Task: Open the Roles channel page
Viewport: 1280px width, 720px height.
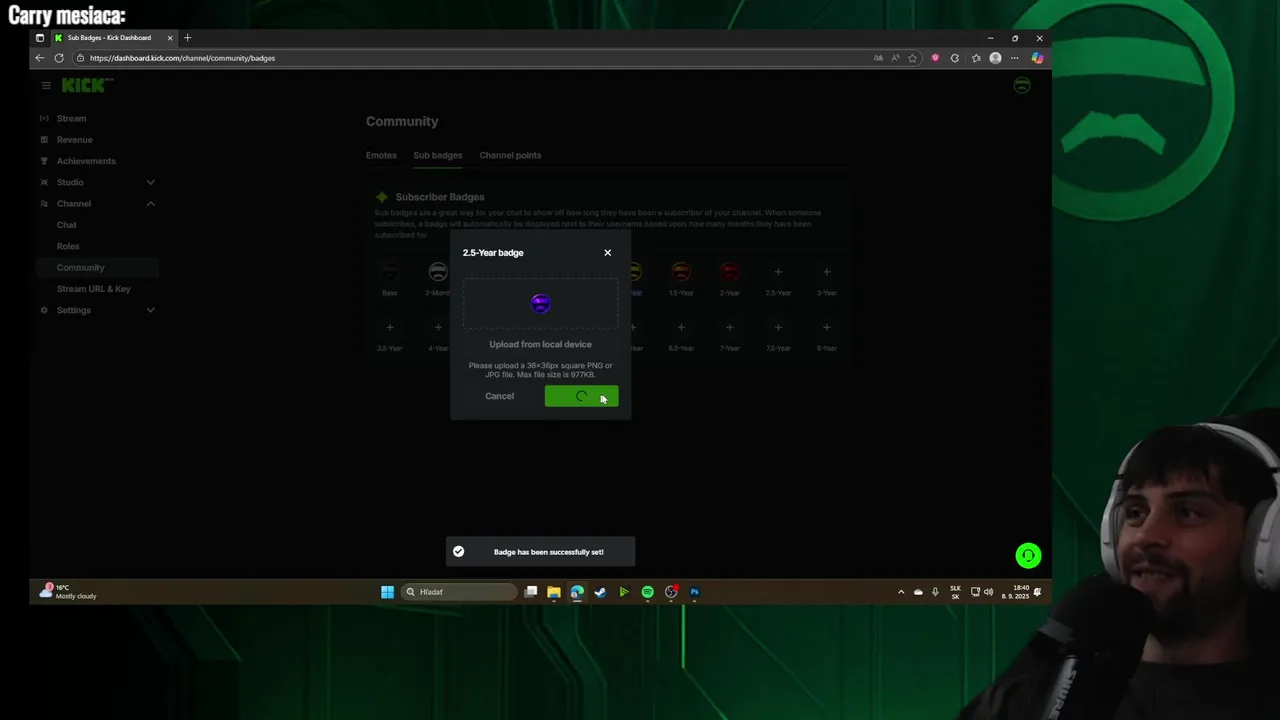Action: point(68,246)
